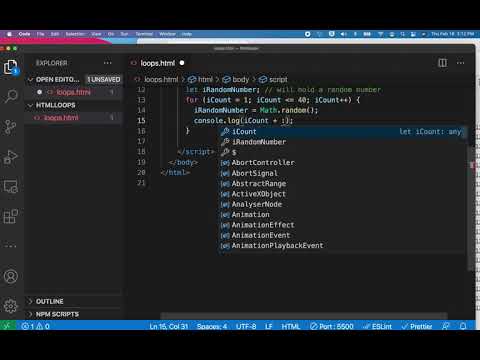This screenshot has height=360, width=480.
Task: Open the View menu
Action: pyautogui.click(x=96, y=34)
